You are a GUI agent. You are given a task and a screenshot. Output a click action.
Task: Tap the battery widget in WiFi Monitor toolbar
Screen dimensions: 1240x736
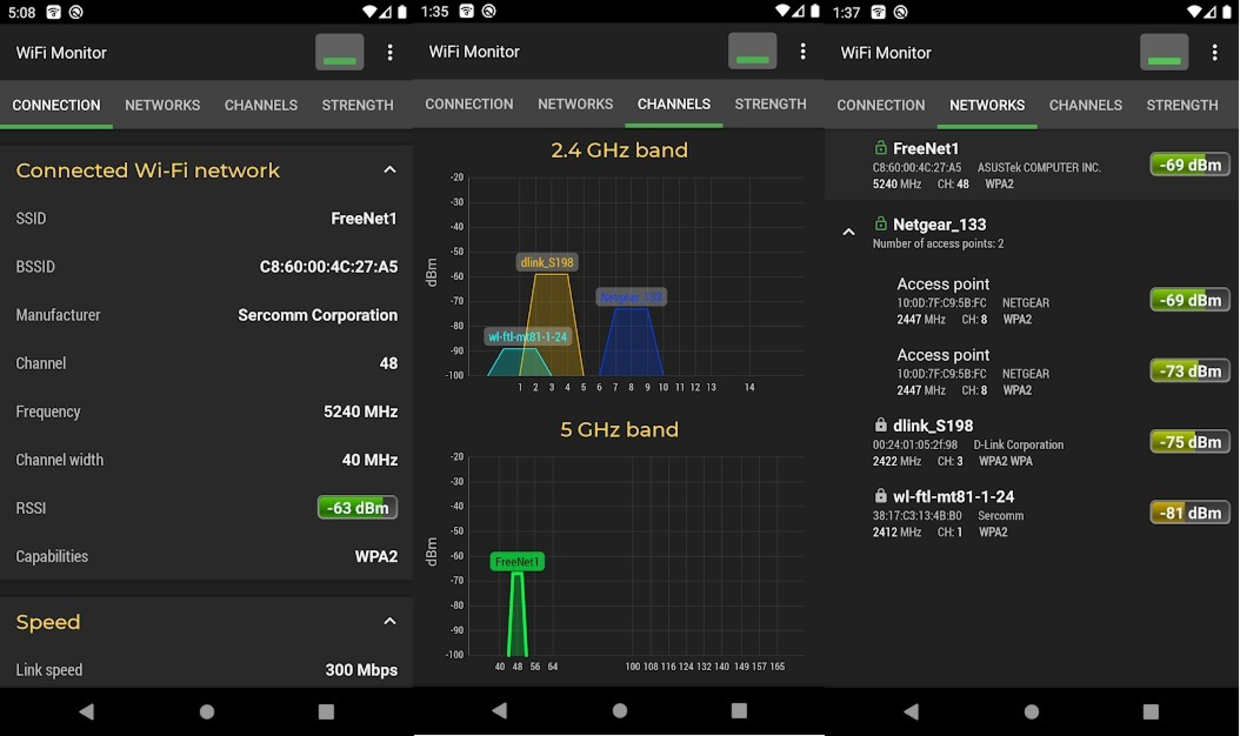(339, 51)
